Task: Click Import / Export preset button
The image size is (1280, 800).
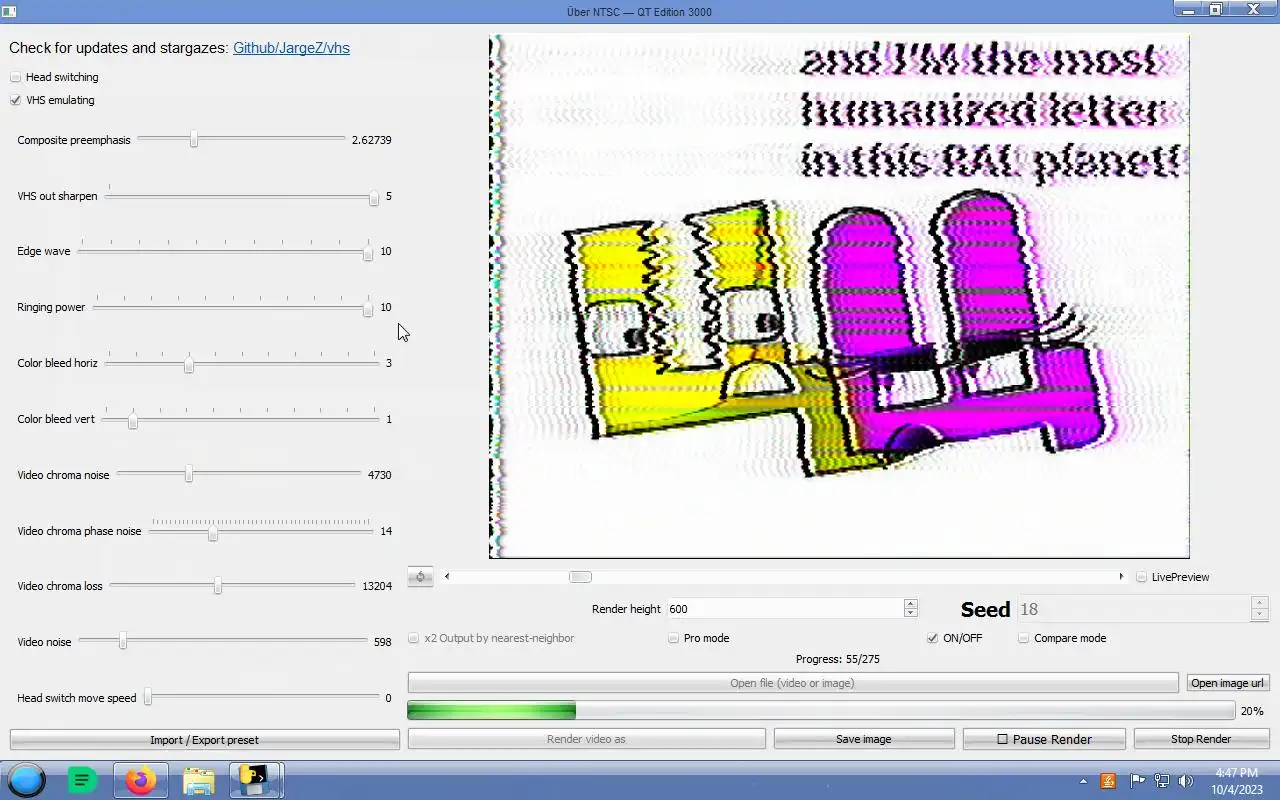Action: (204, 740)
